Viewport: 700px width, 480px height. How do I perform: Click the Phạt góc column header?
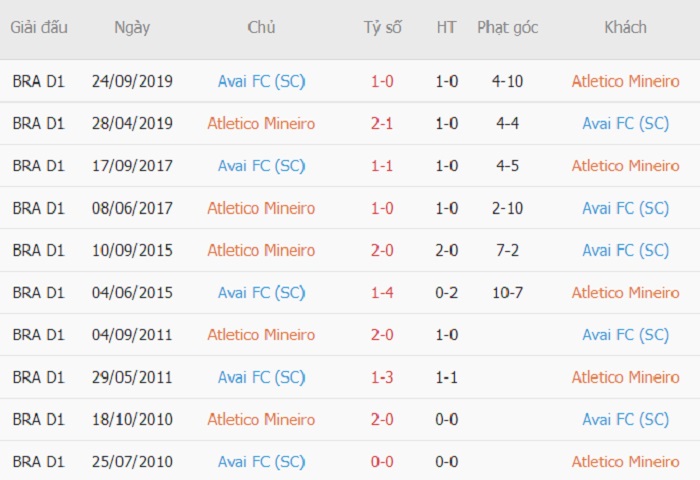(508, 28)
